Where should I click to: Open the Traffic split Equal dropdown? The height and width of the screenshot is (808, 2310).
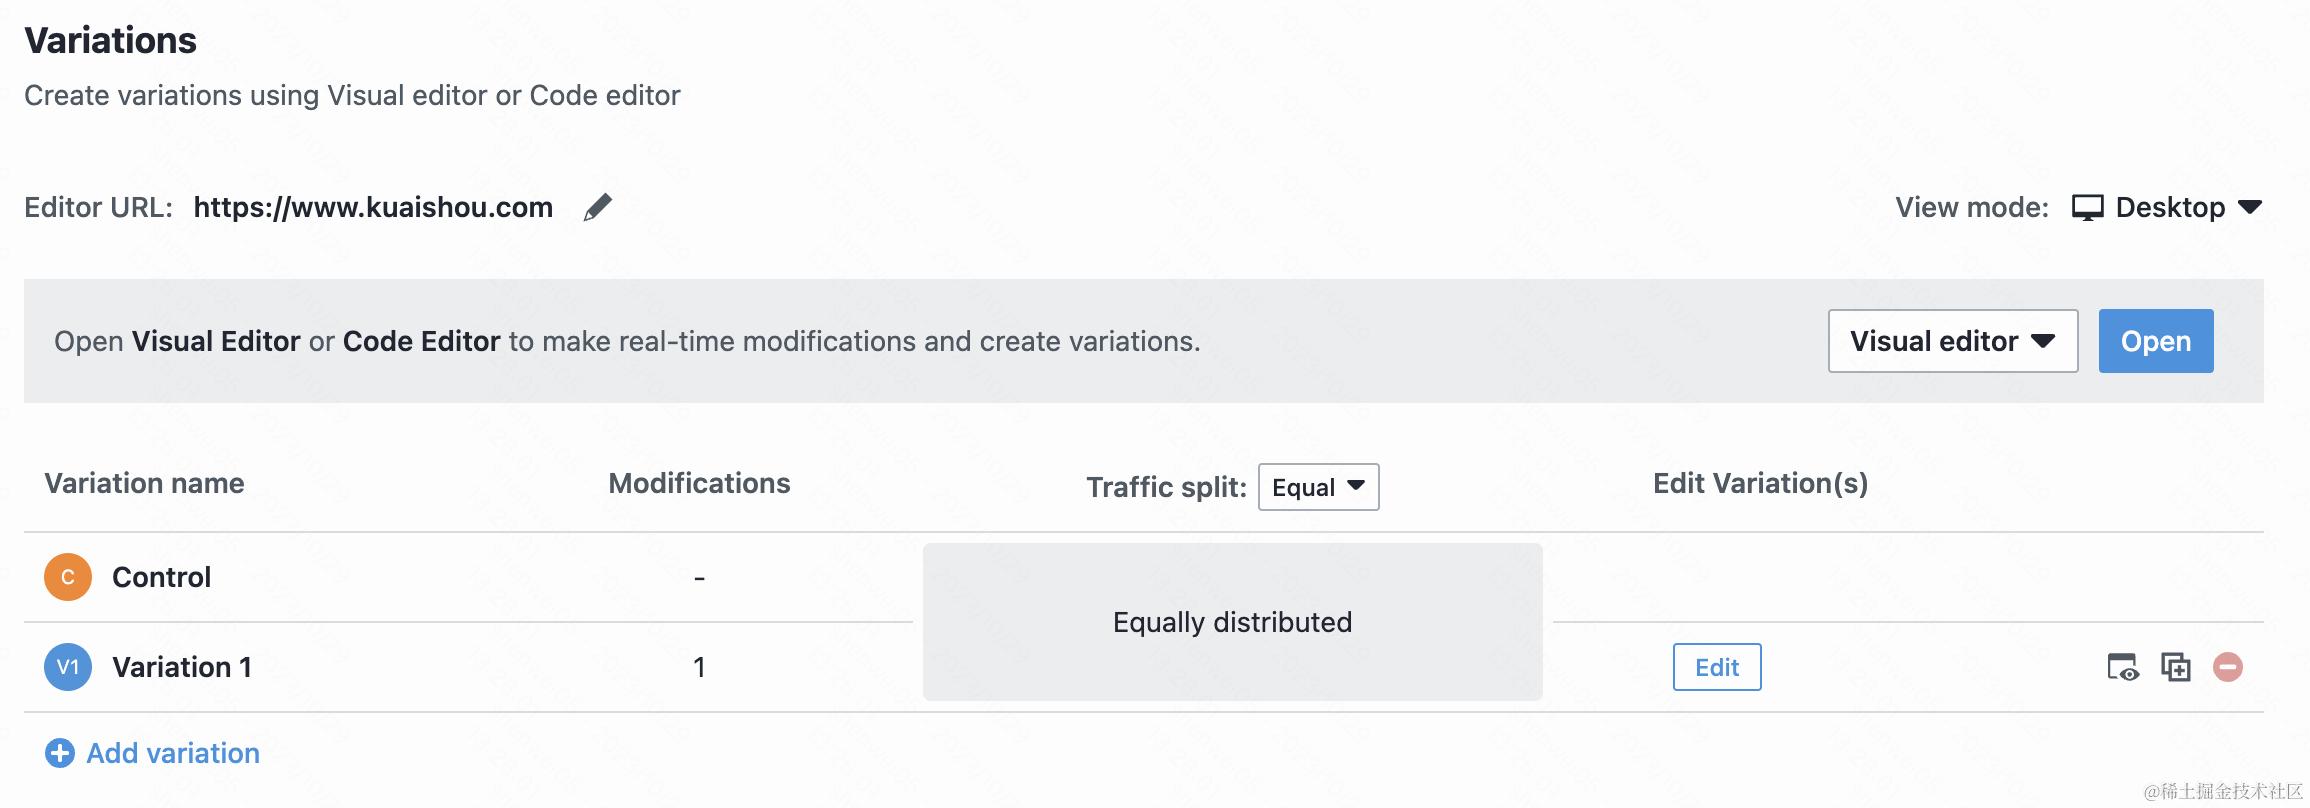point(1319,487)
